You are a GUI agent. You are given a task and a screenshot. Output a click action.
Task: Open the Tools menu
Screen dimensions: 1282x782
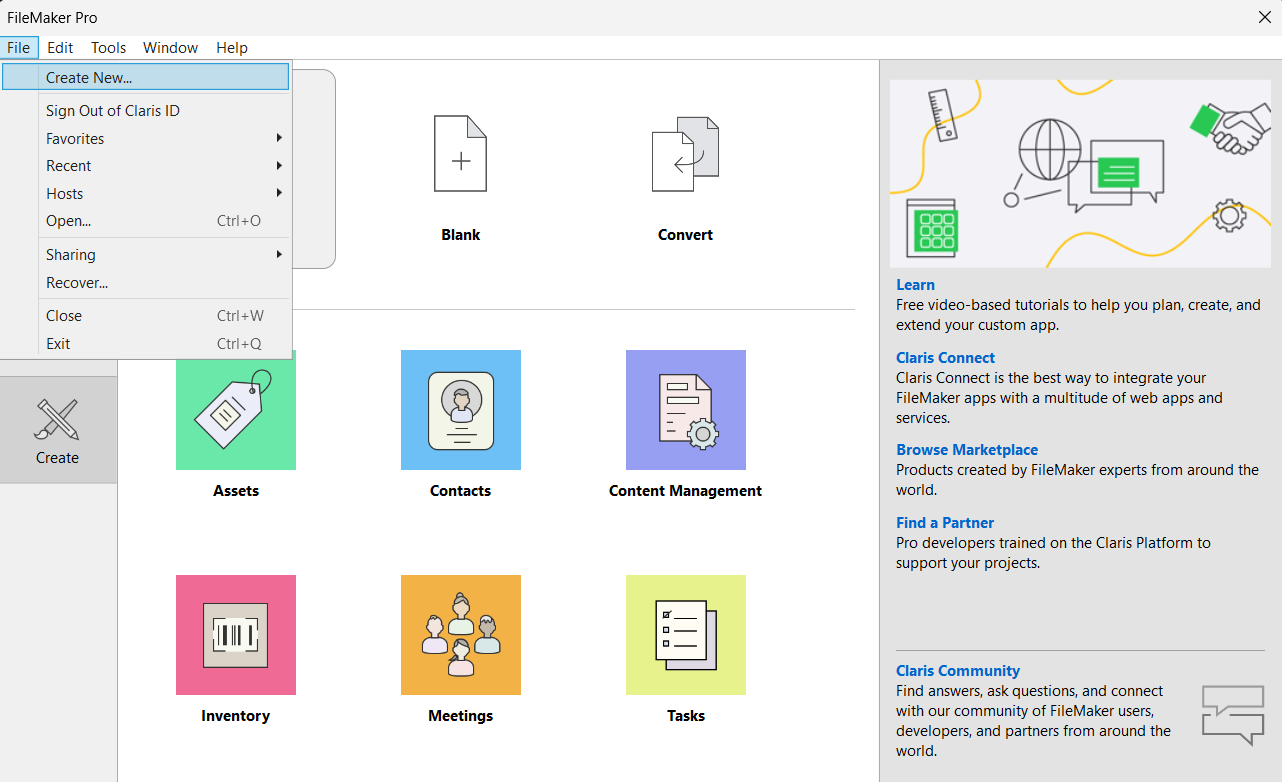click(x=108, y=47)
